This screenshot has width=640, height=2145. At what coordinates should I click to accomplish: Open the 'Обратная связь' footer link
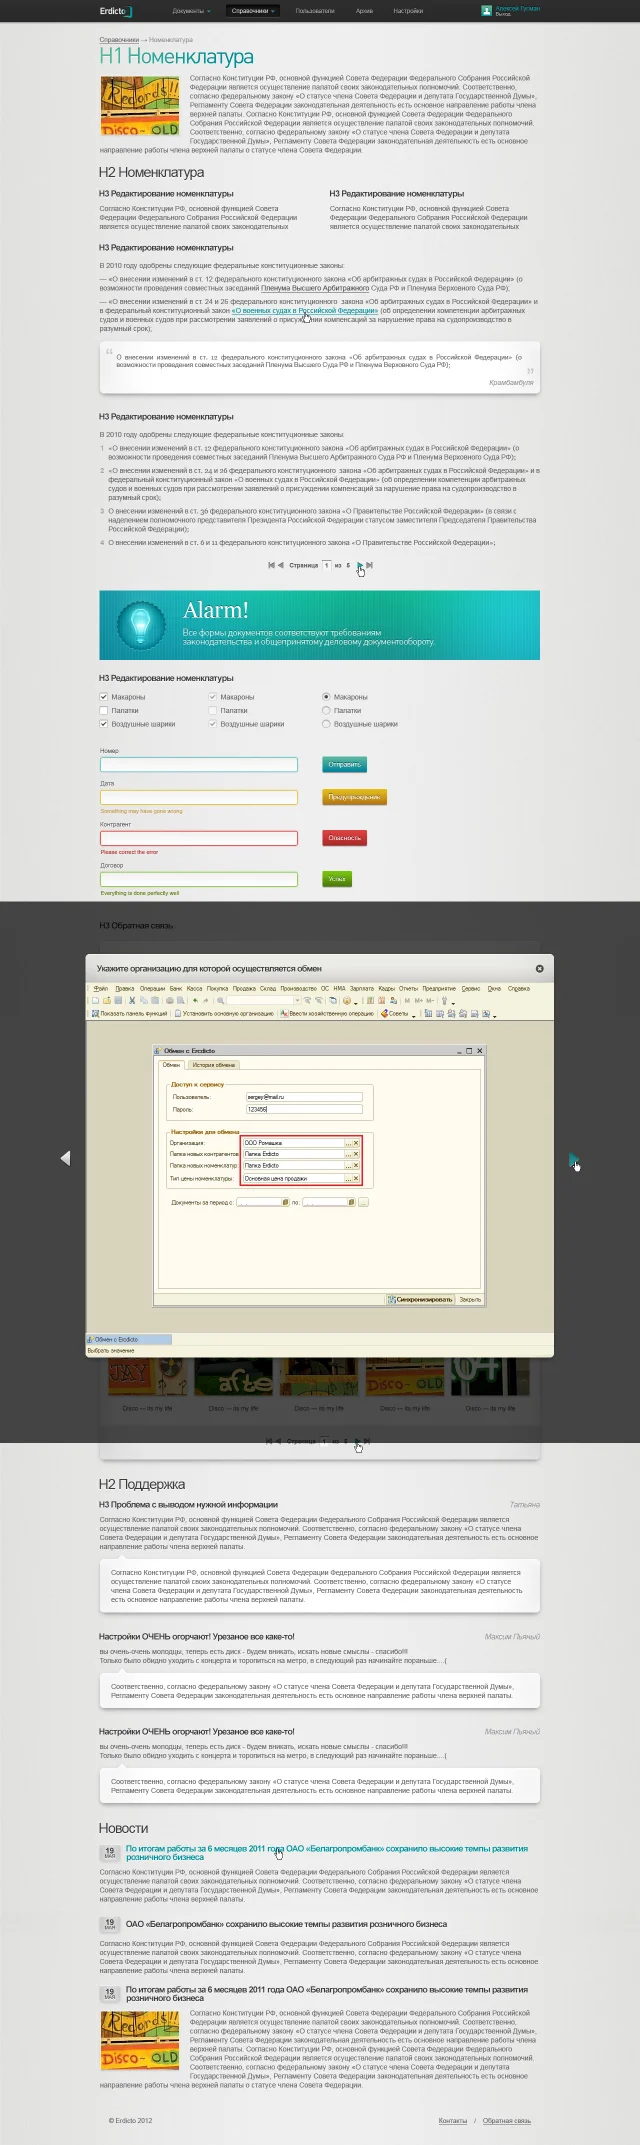[x=507, y=2120]
